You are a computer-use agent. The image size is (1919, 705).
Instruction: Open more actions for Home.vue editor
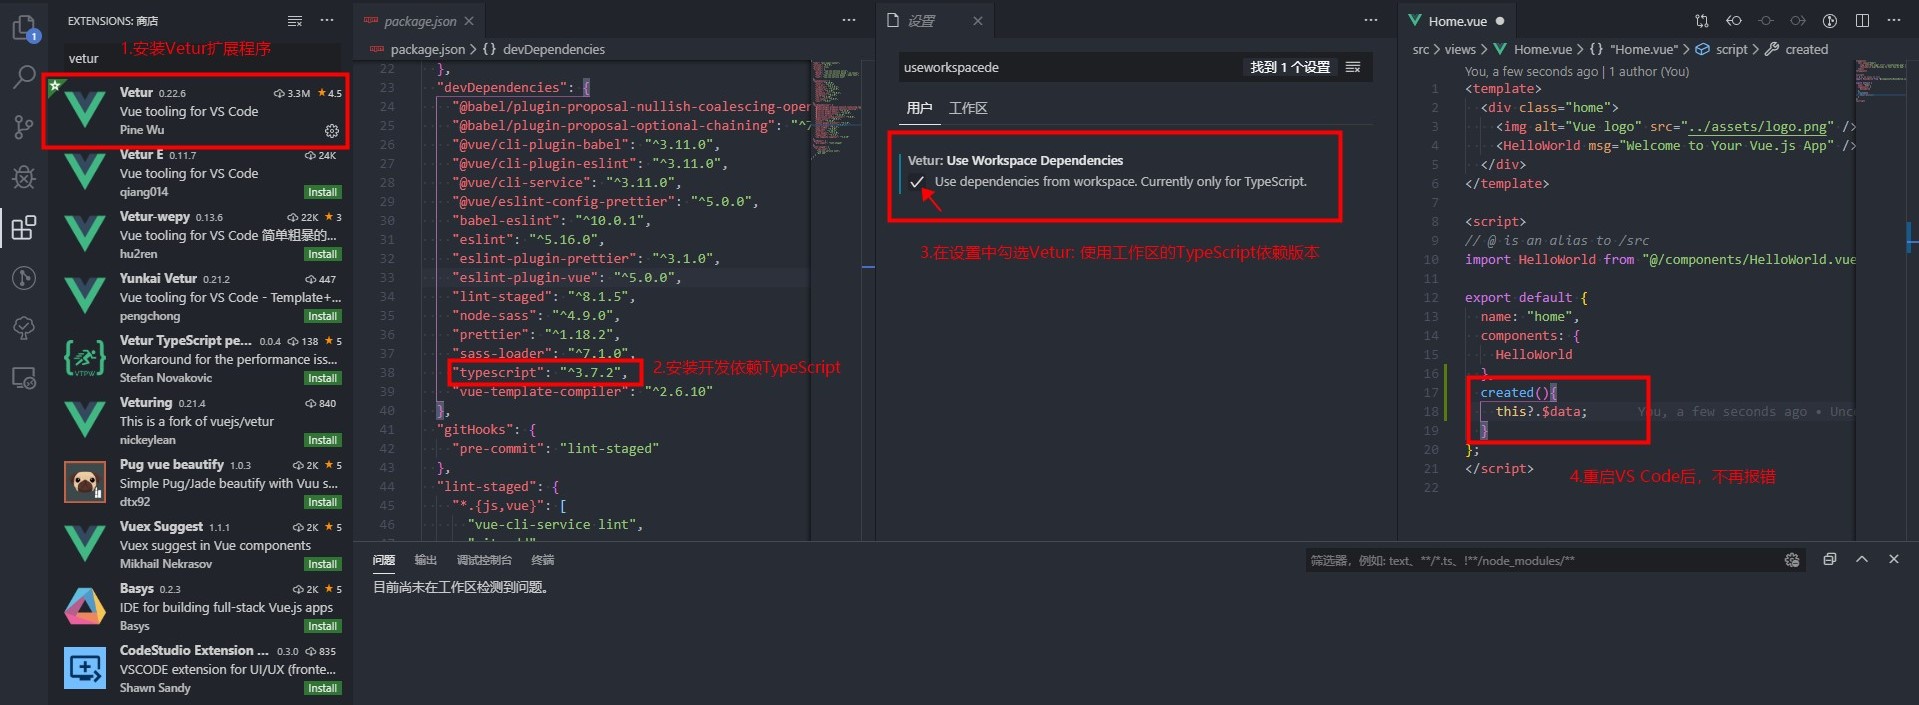click(x=1894, y=21)
